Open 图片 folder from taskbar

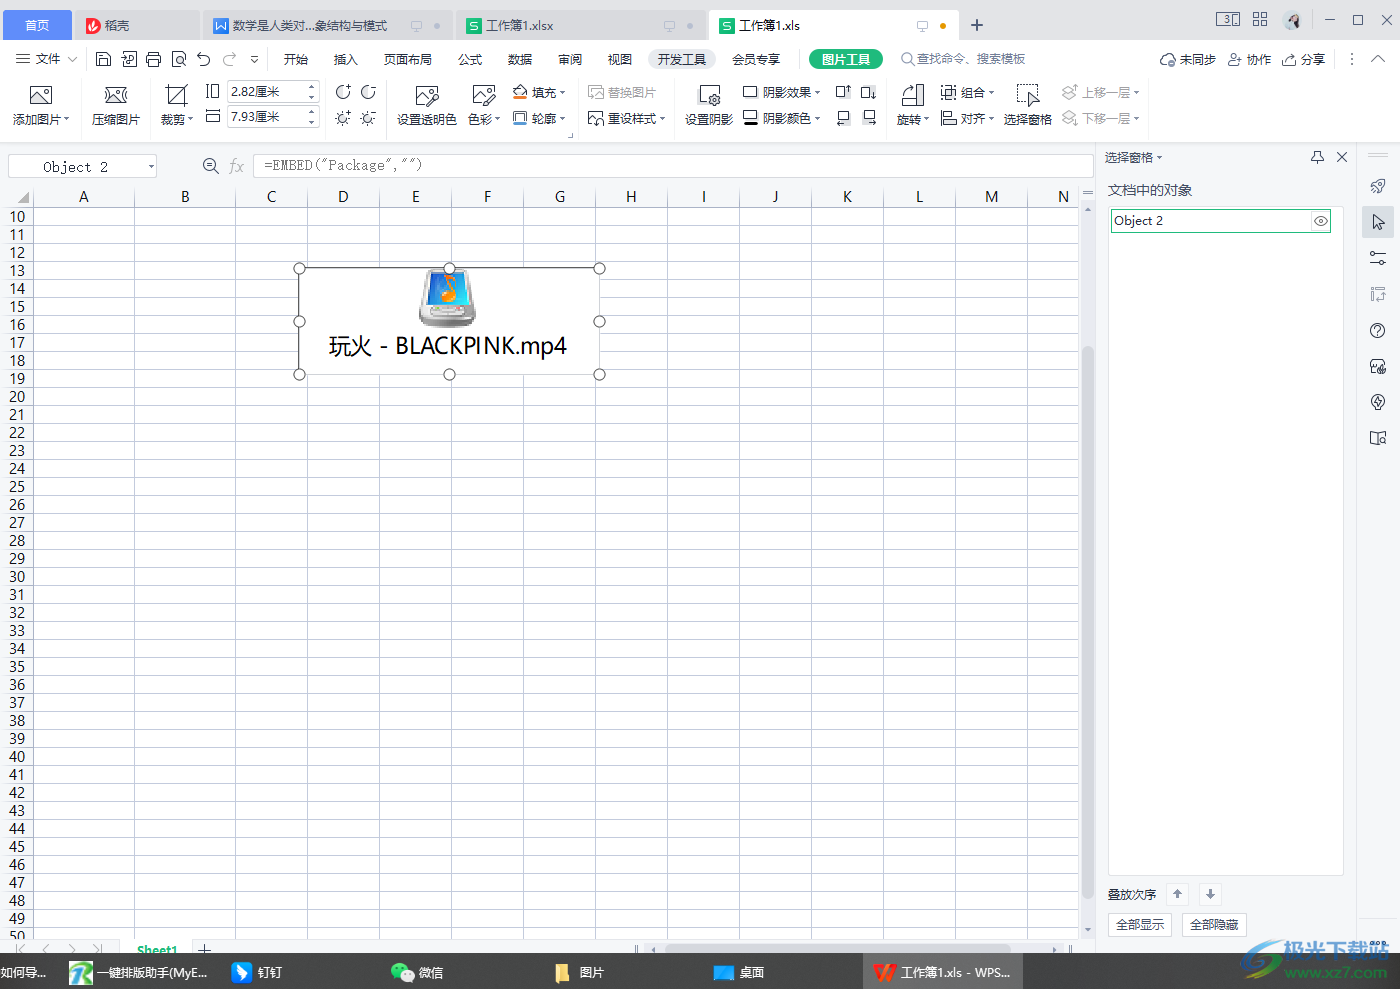coord(579,972)
